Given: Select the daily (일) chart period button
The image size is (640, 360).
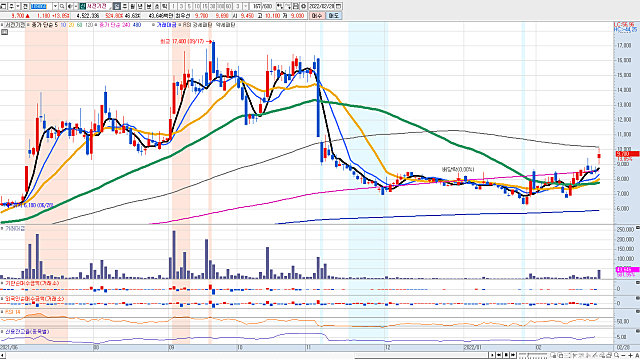Looking at the screenshot, I should [x=117, y=6].
